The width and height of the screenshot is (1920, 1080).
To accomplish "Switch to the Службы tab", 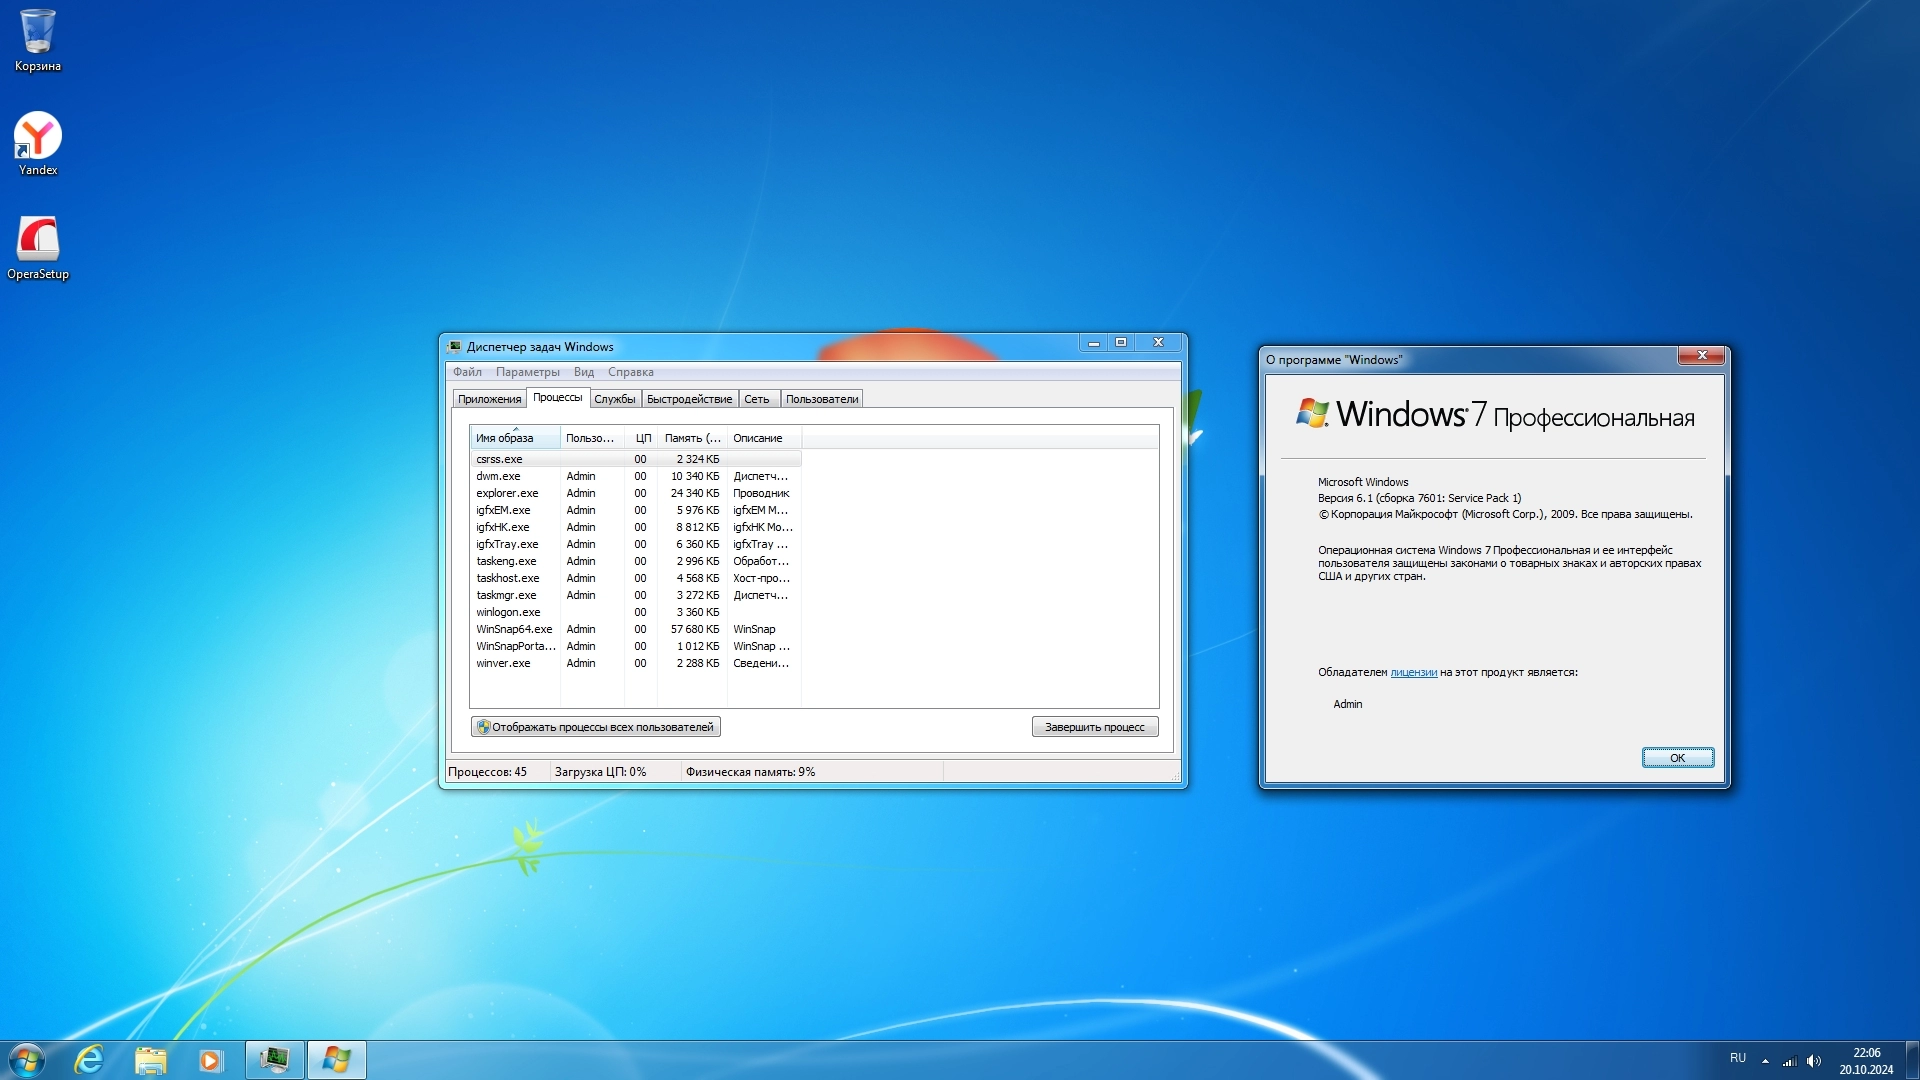I will pos(614,399).
